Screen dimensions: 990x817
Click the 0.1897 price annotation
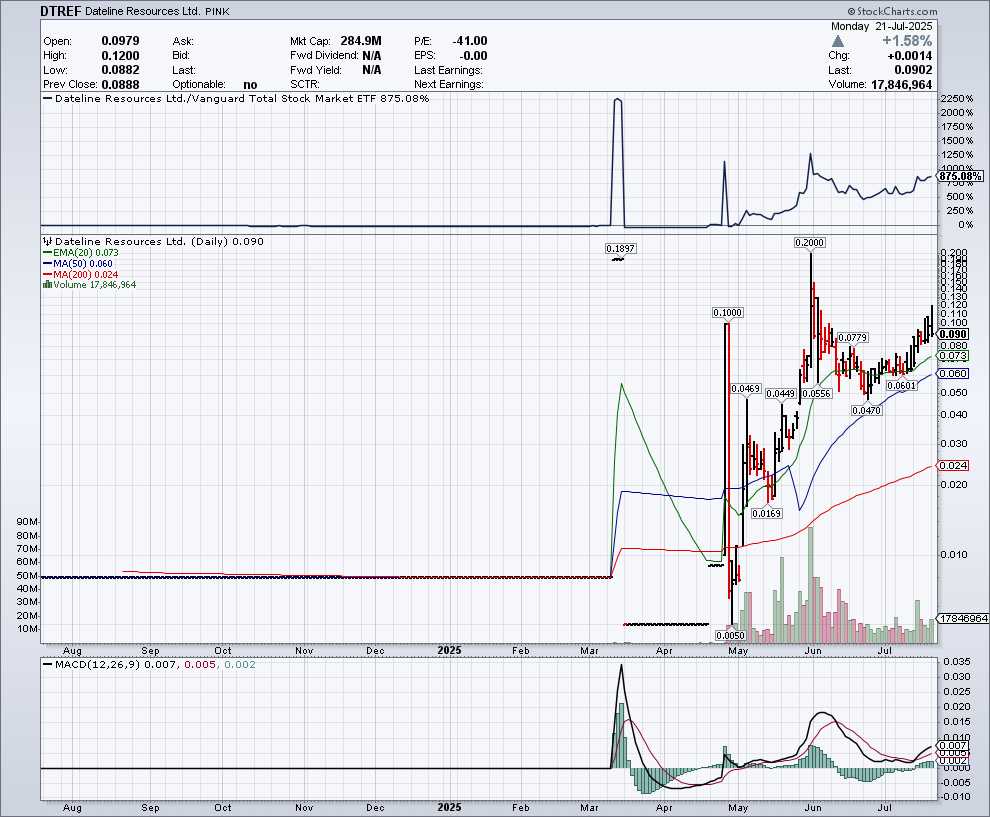(x=621, y=249)
